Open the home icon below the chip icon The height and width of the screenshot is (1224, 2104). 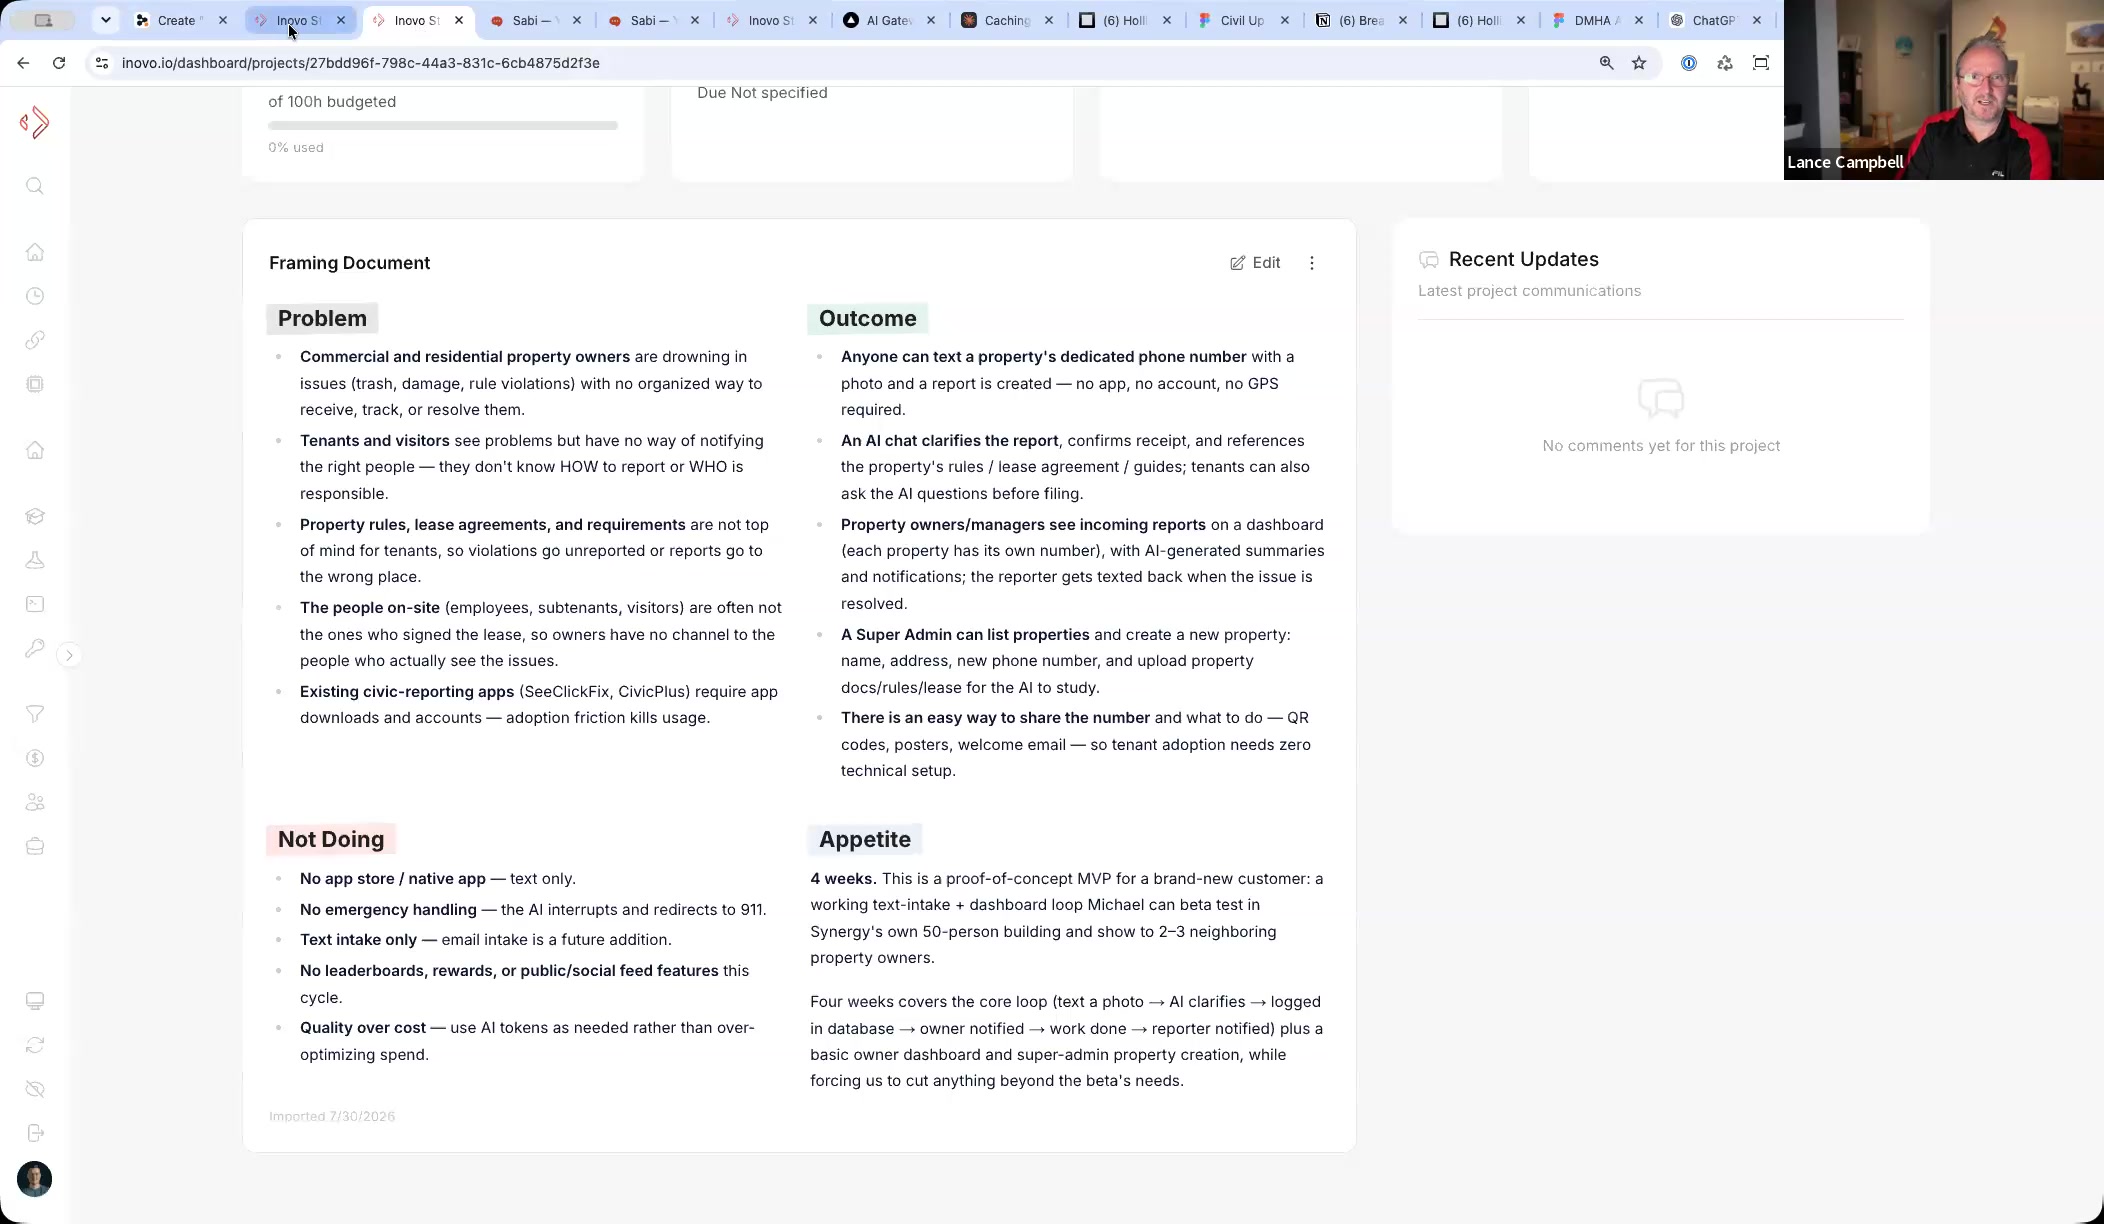[x=35, y=450]
